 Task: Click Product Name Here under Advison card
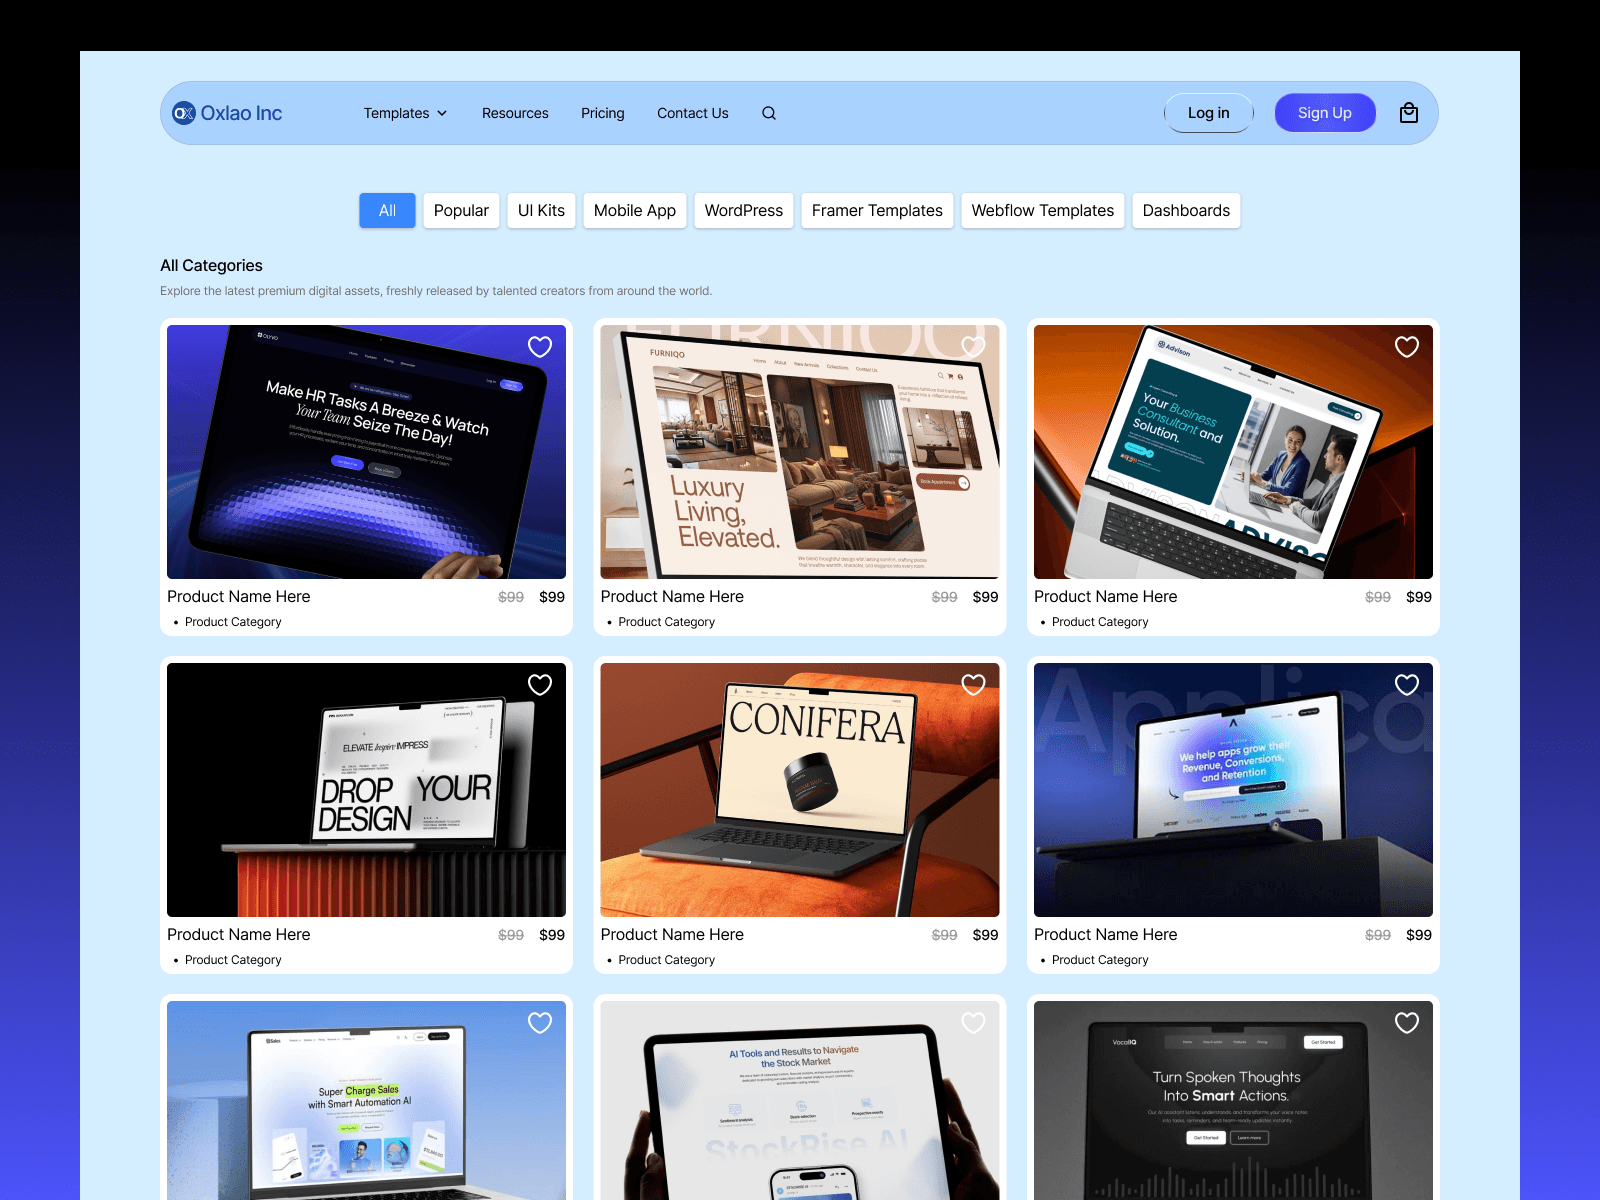(1105, 597)
